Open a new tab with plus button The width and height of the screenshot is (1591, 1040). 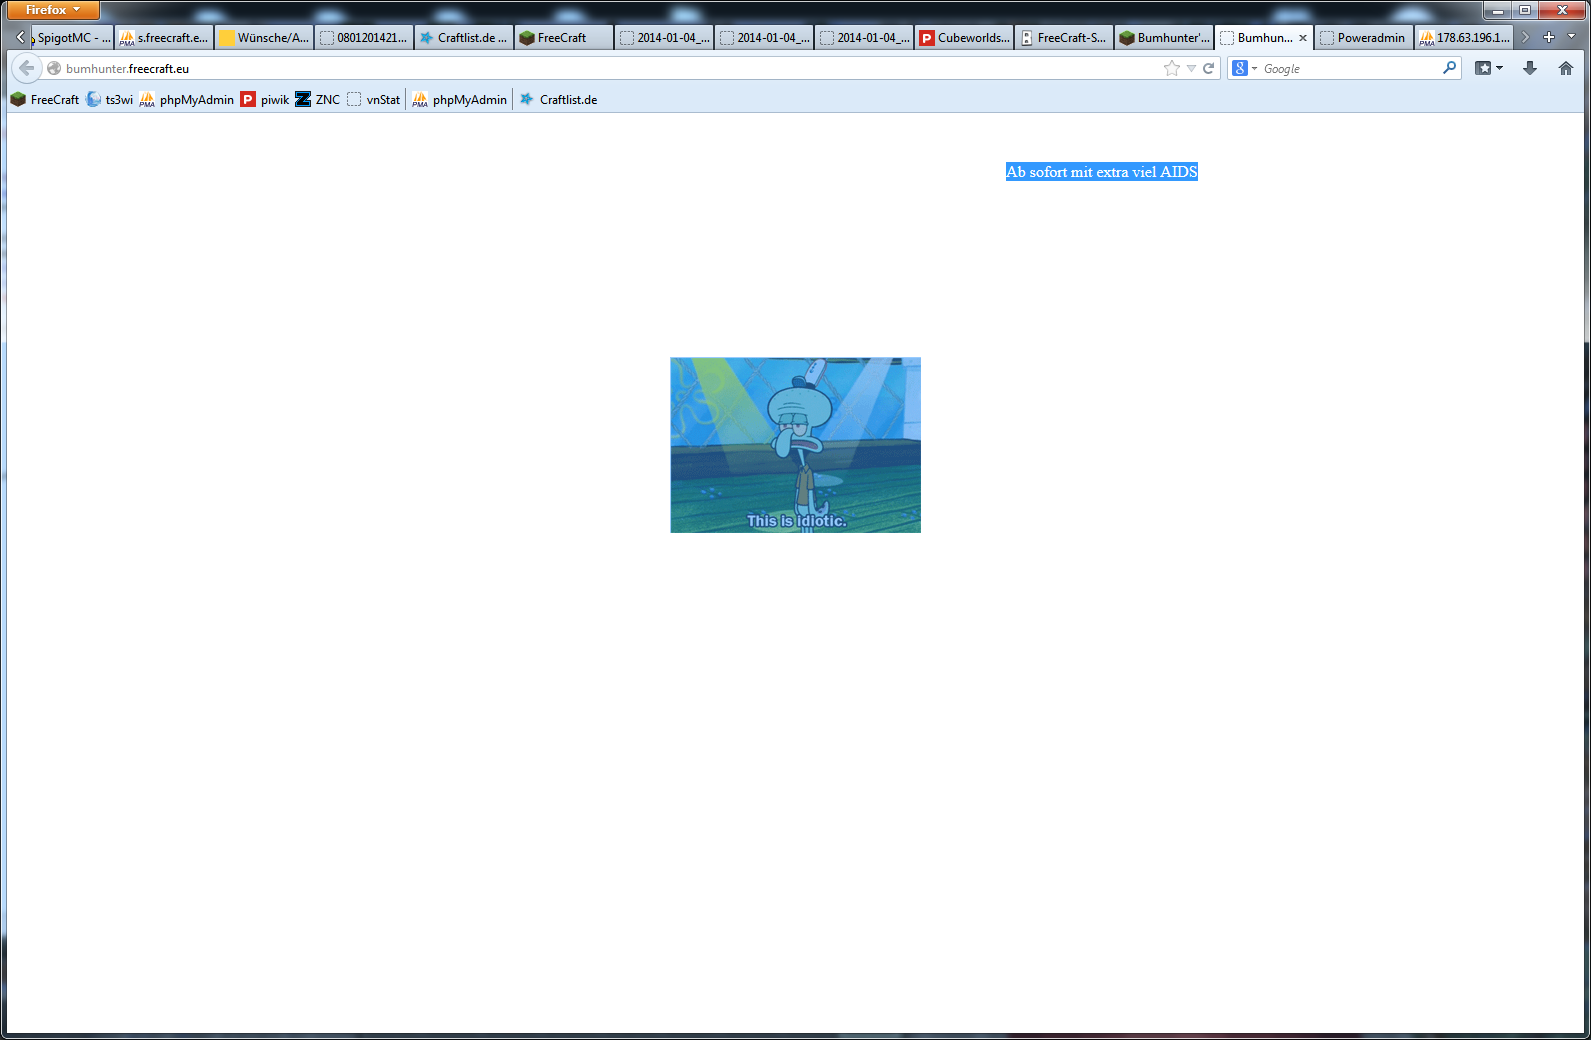1549,37
